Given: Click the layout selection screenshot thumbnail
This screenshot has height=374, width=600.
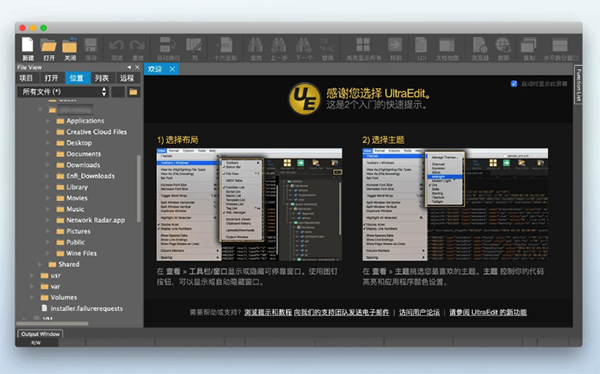Looking at the screenshot, I should click(249, 204).
